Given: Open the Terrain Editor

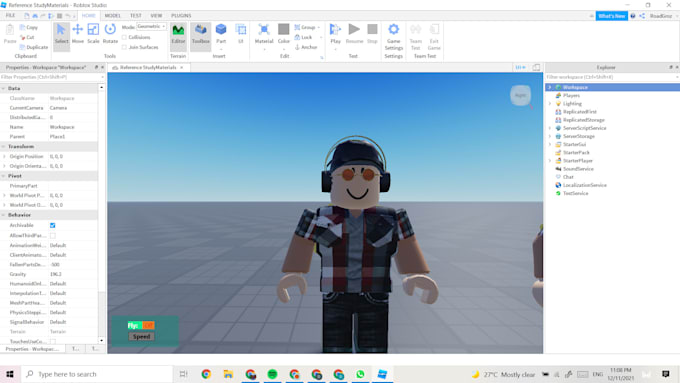Looking at the screenshot, I should pos(178,34).
